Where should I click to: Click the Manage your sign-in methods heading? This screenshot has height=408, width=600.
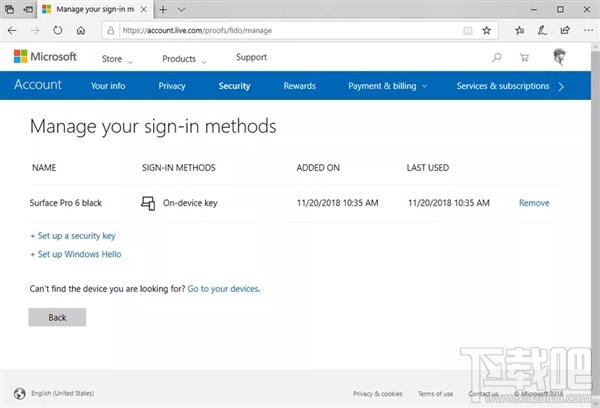(153, 127)
